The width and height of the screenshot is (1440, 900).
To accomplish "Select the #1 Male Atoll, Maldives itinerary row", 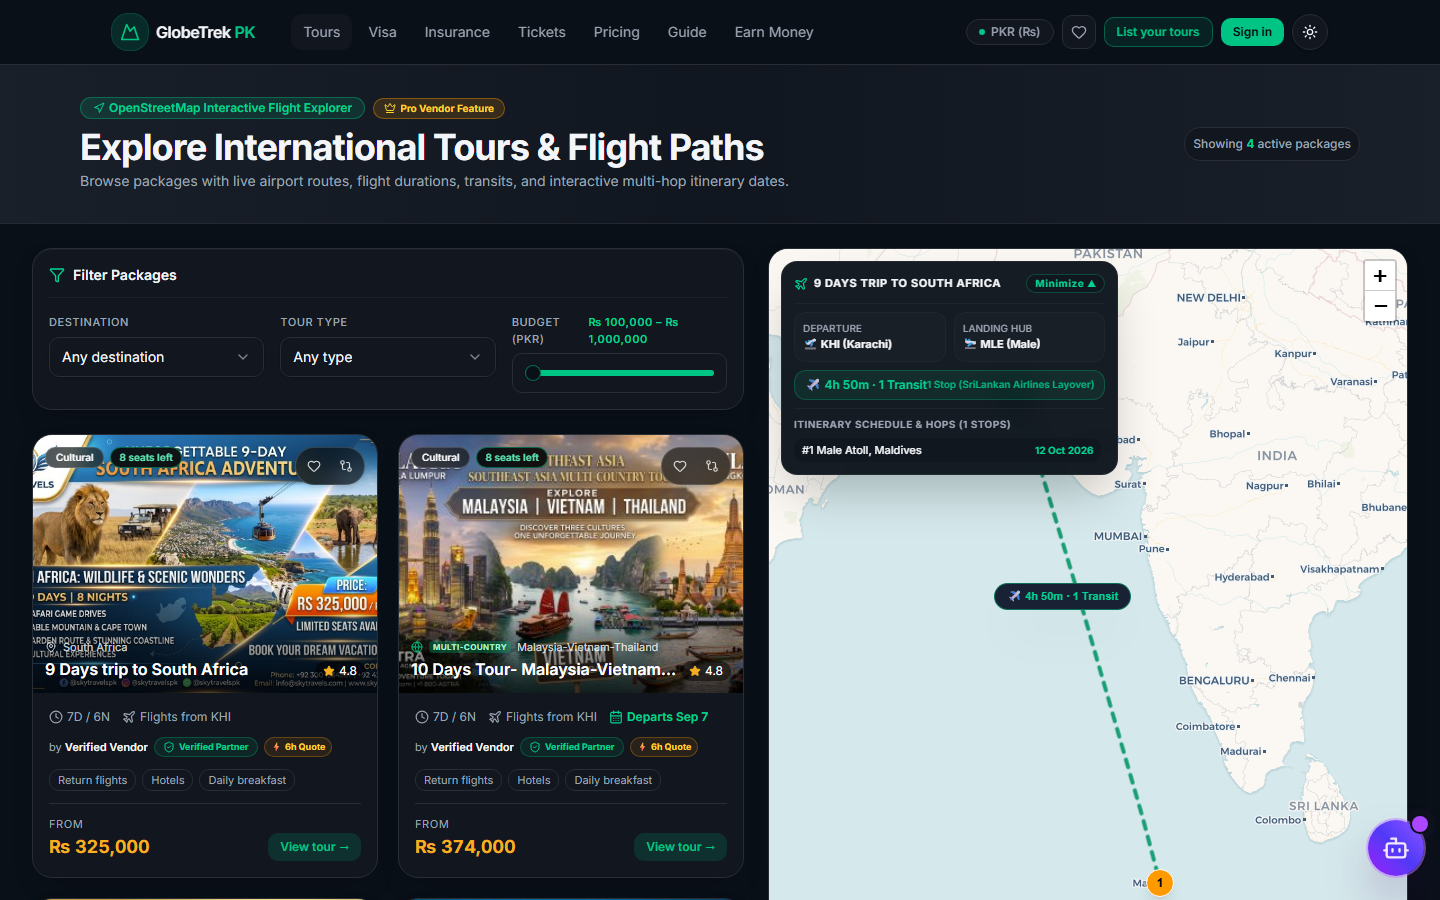I will tap(947, 450).
